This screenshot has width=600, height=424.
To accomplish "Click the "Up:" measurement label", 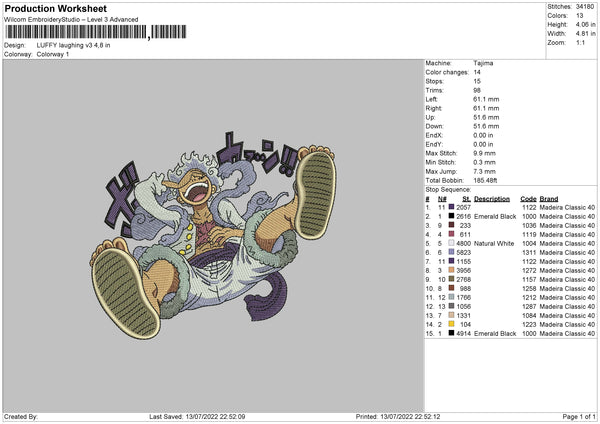I will click(x=430, y=117).
